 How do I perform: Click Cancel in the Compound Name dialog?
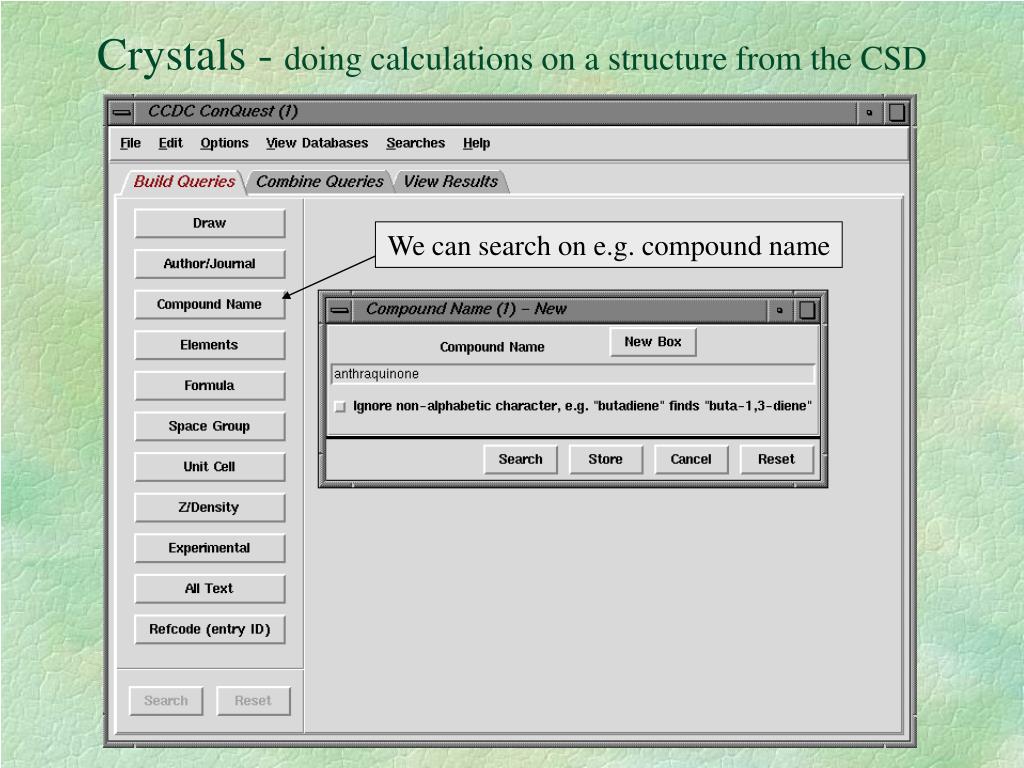tap(691, 460)
